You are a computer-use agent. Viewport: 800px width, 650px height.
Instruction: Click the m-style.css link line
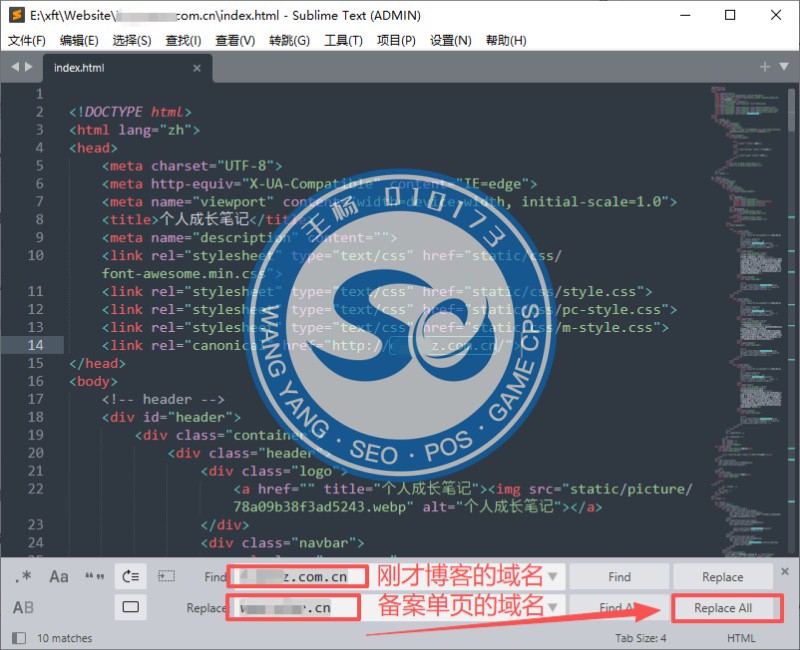click(x=385, y=327)
